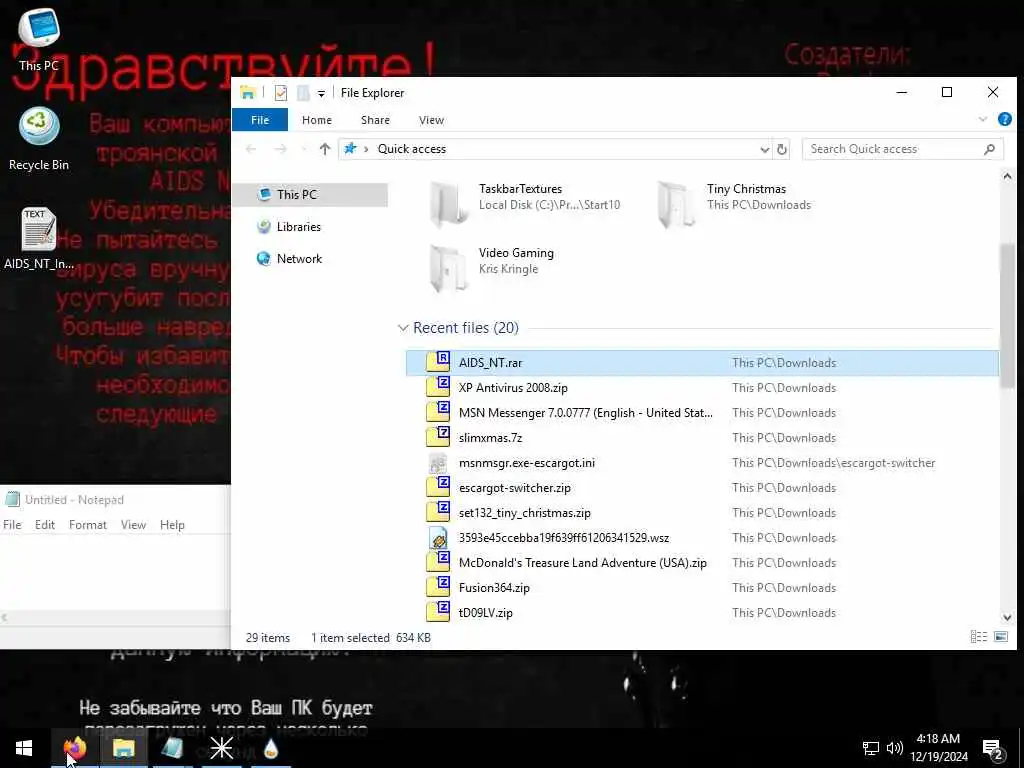Expand the ribbon with the chevron
This screenshot has height=768, width=1024.
click(x=982, y=119)
